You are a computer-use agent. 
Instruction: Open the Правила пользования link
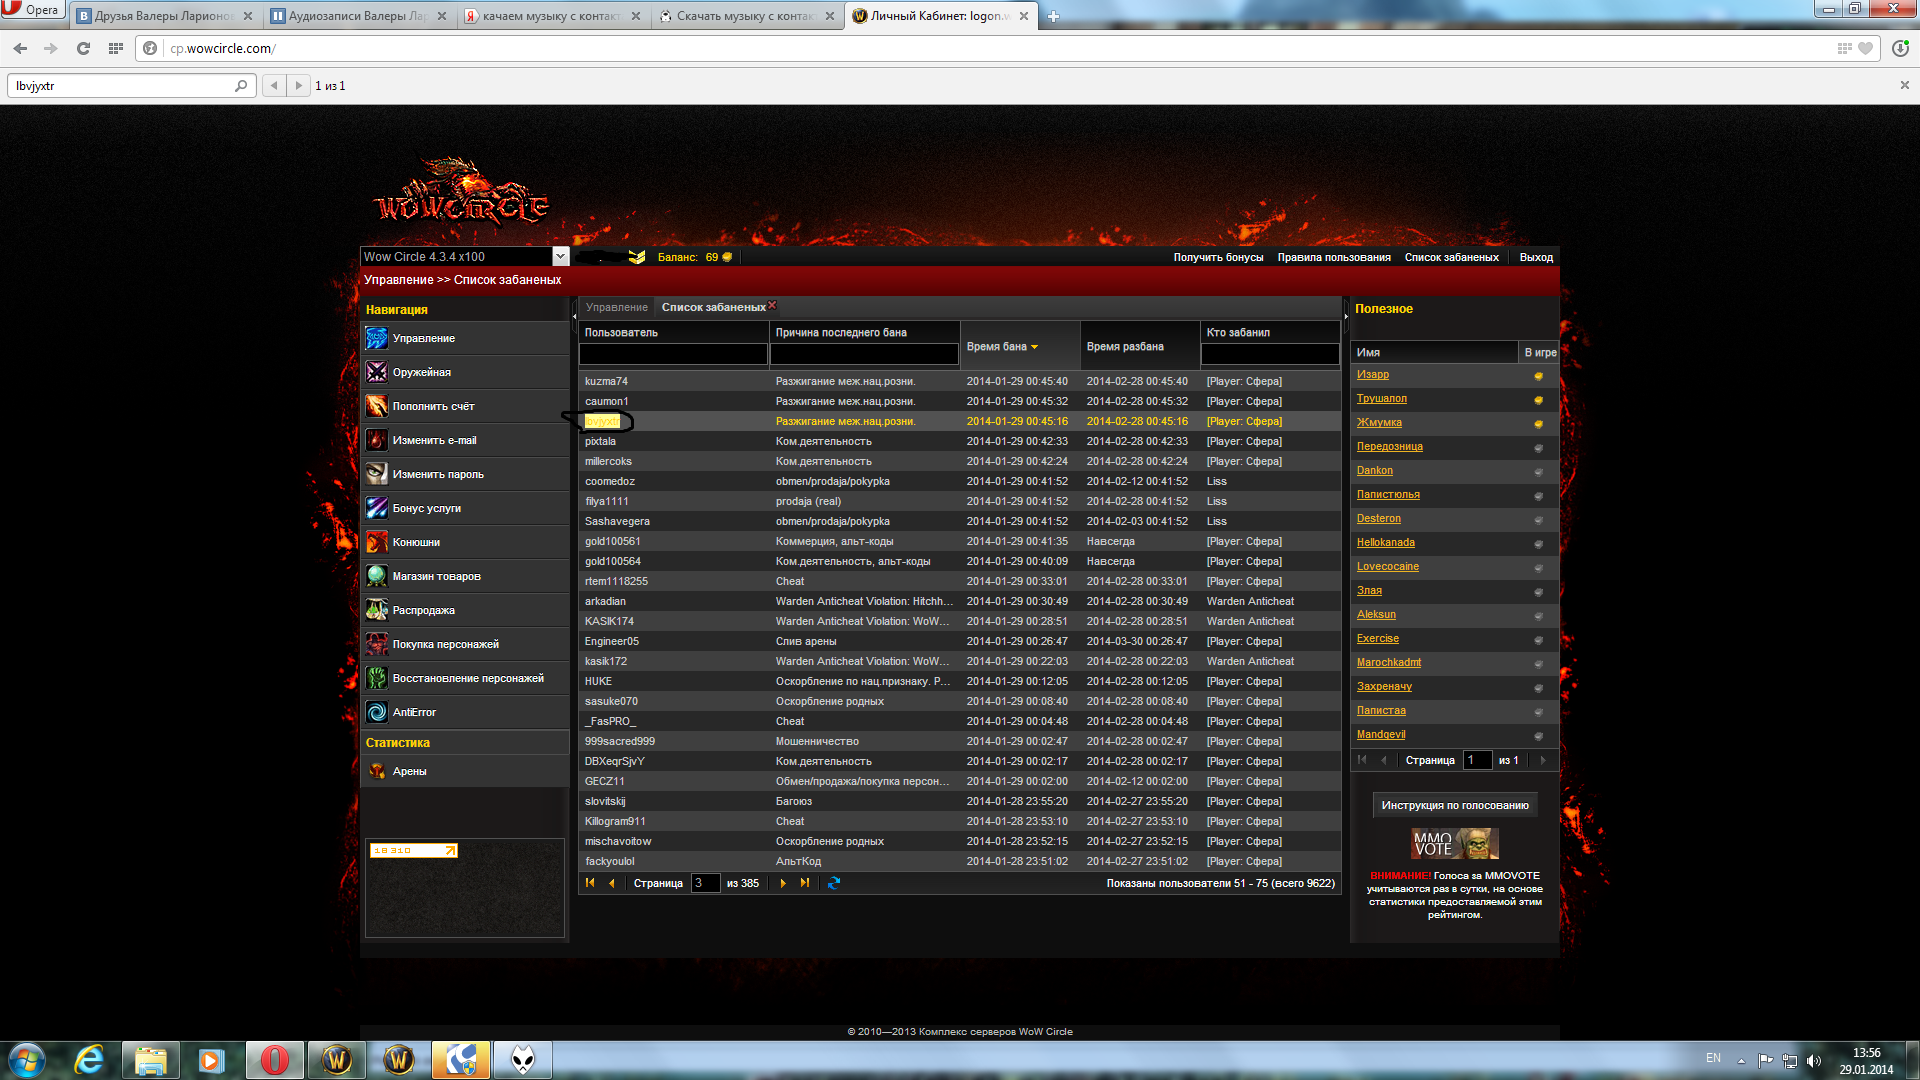point(1333,257)
